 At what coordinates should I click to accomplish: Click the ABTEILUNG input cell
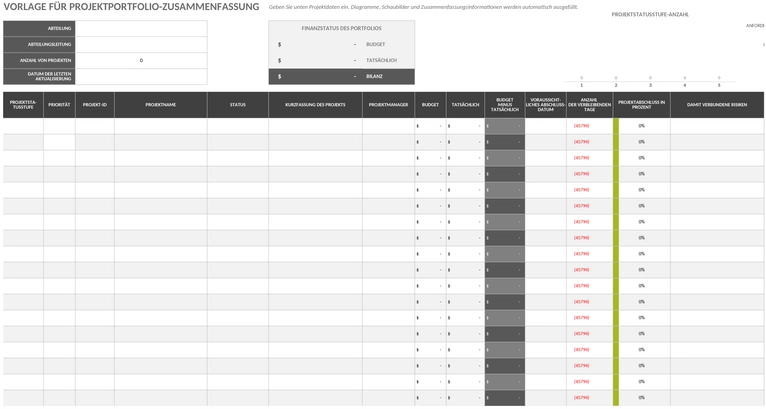point(141,28)
